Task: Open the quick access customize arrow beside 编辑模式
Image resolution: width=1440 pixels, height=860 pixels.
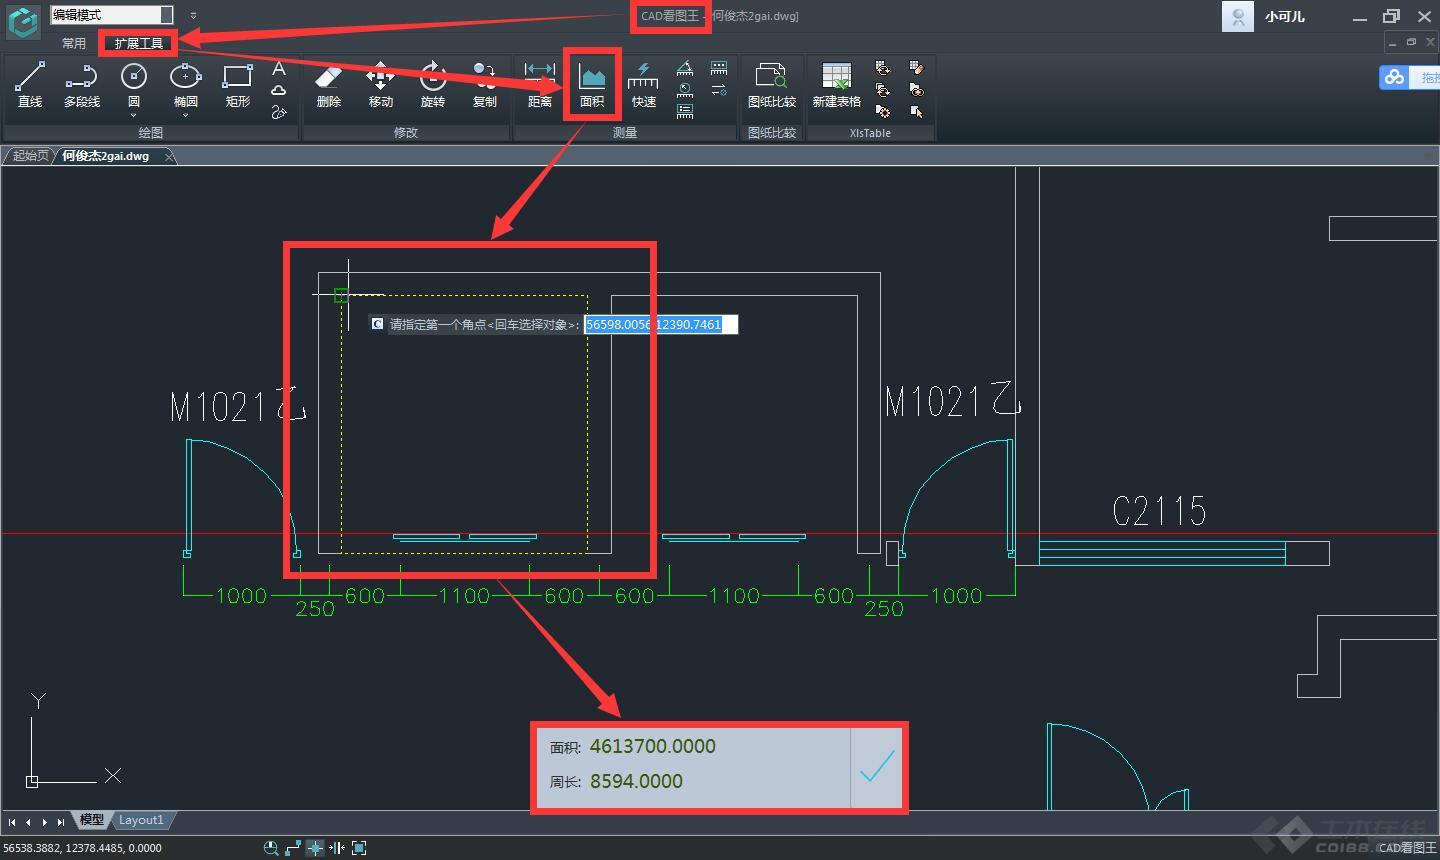Action: pyautogui.click(x=193, y=16)
